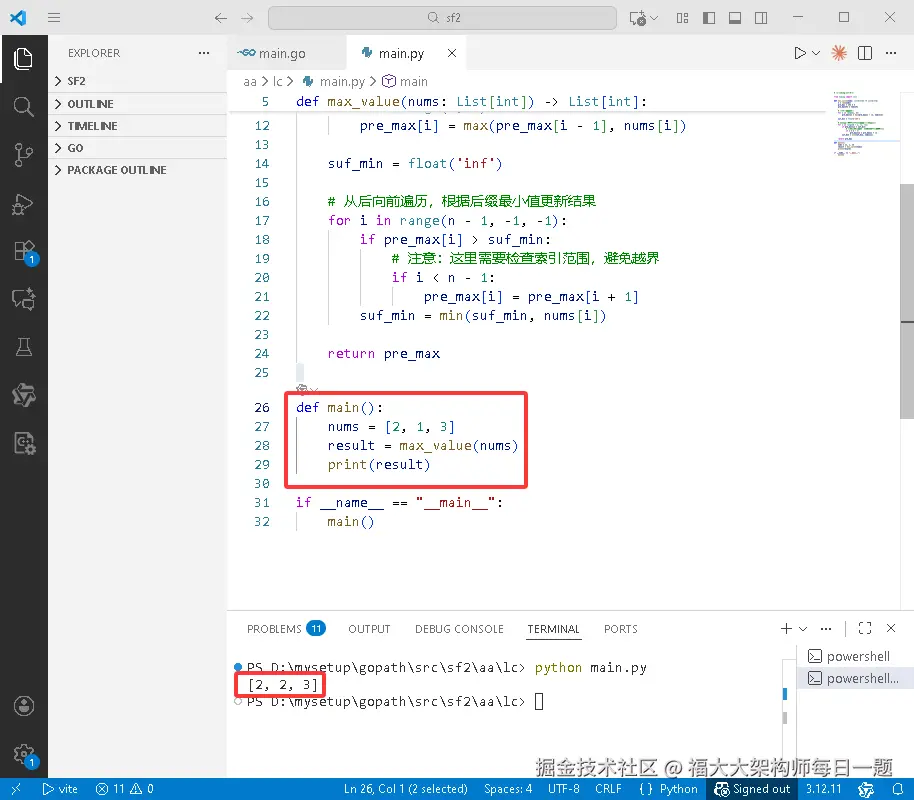Click Signed out status item

(752, 789)
